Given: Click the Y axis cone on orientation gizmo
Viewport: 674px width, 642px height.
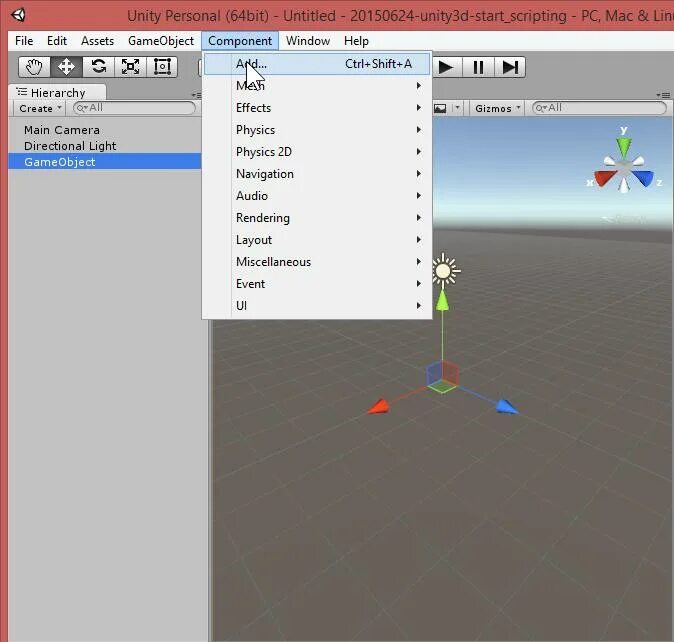Looking at the screenshot, I should (624, 147).
